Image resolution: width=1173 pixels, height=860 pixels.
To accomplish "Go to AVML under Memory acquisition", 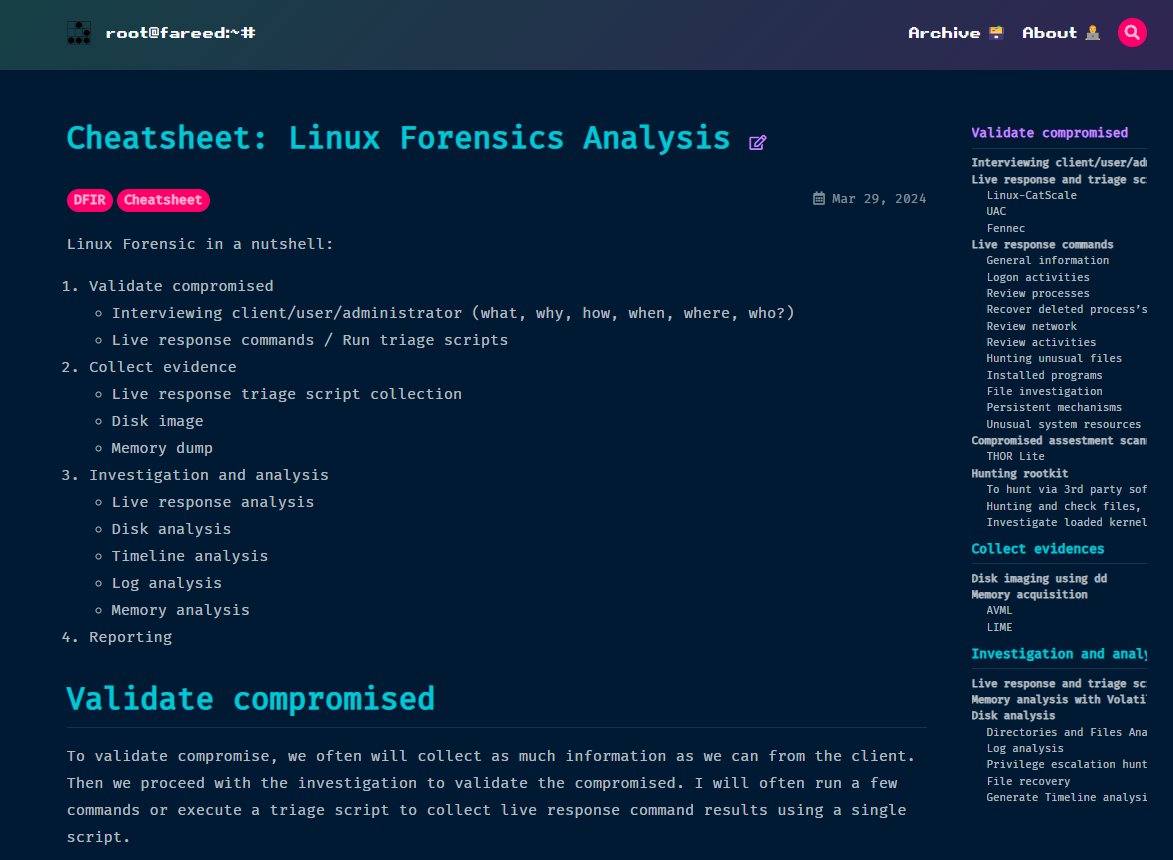I will [x=999, y=610].
